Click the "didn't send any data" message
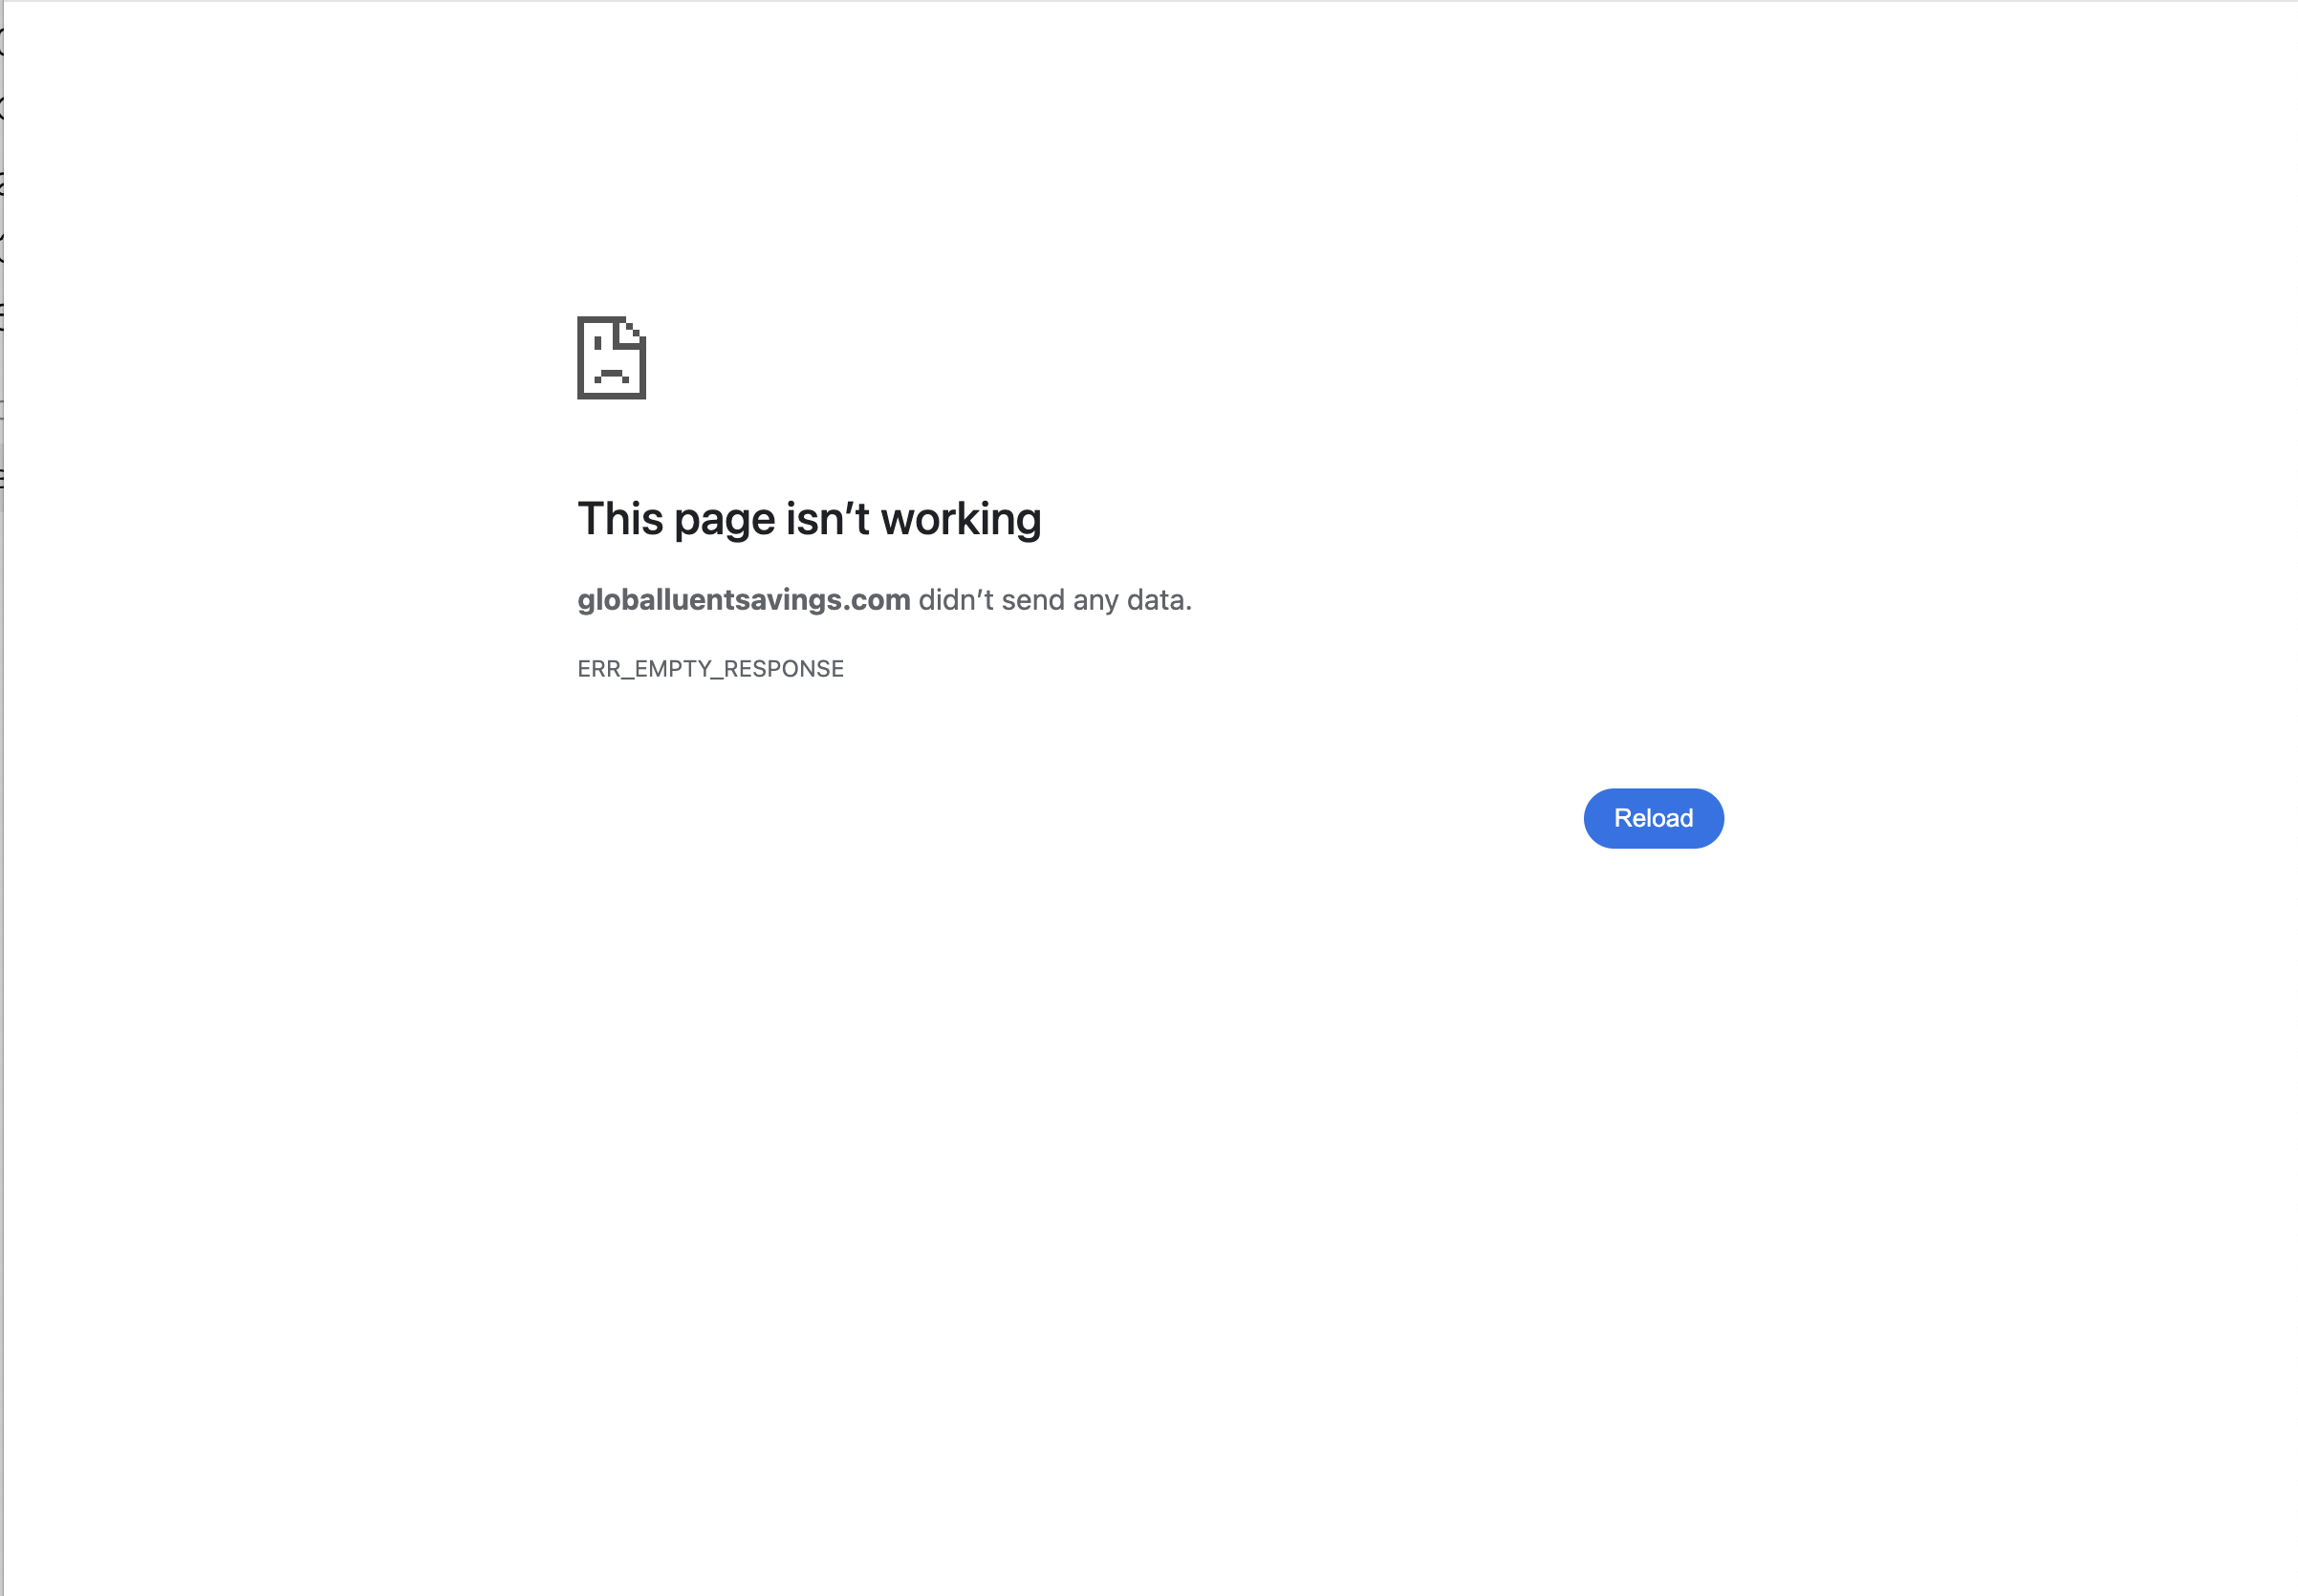The image size is (2298, 1596). click(1055, 600)
